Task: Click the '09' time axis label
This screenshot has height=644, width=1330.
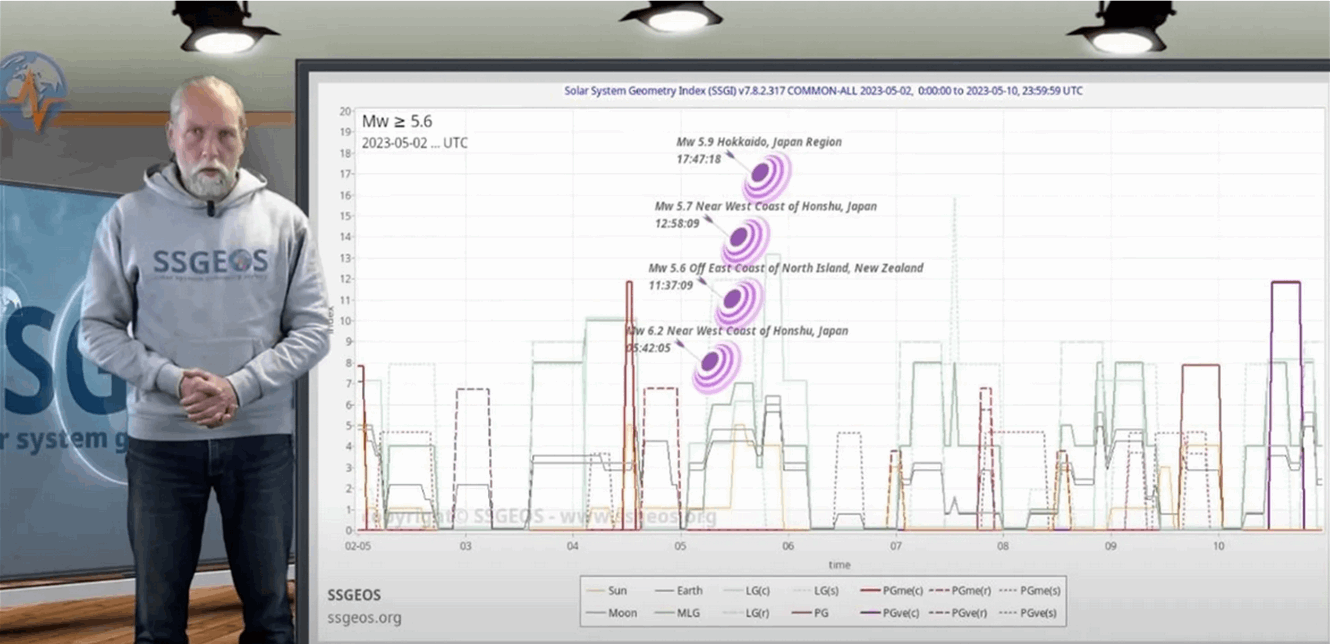Action: (x=1111, y=547)
